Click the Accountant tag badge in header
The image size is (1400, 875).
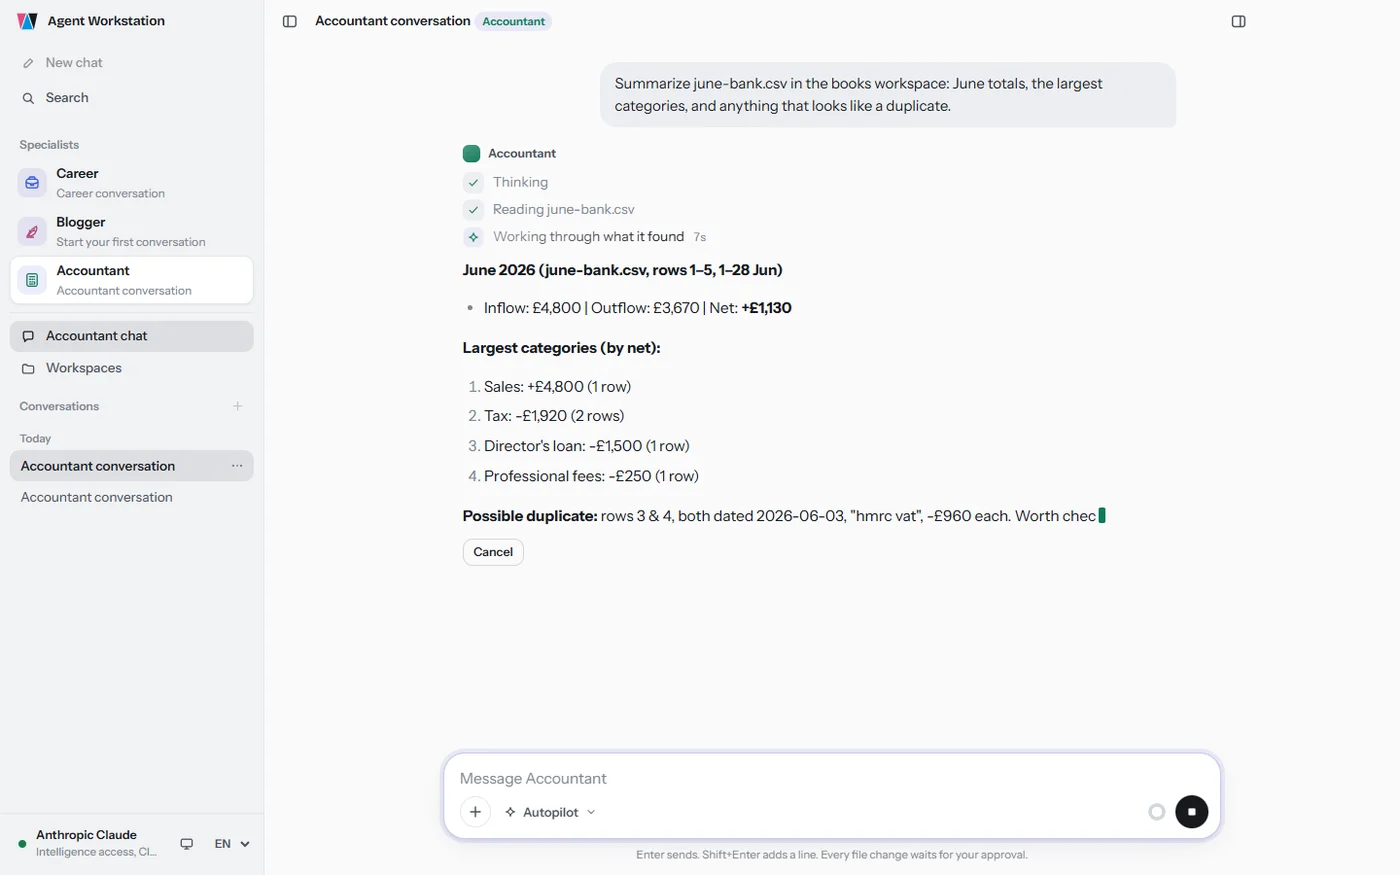tap(514, 21)
